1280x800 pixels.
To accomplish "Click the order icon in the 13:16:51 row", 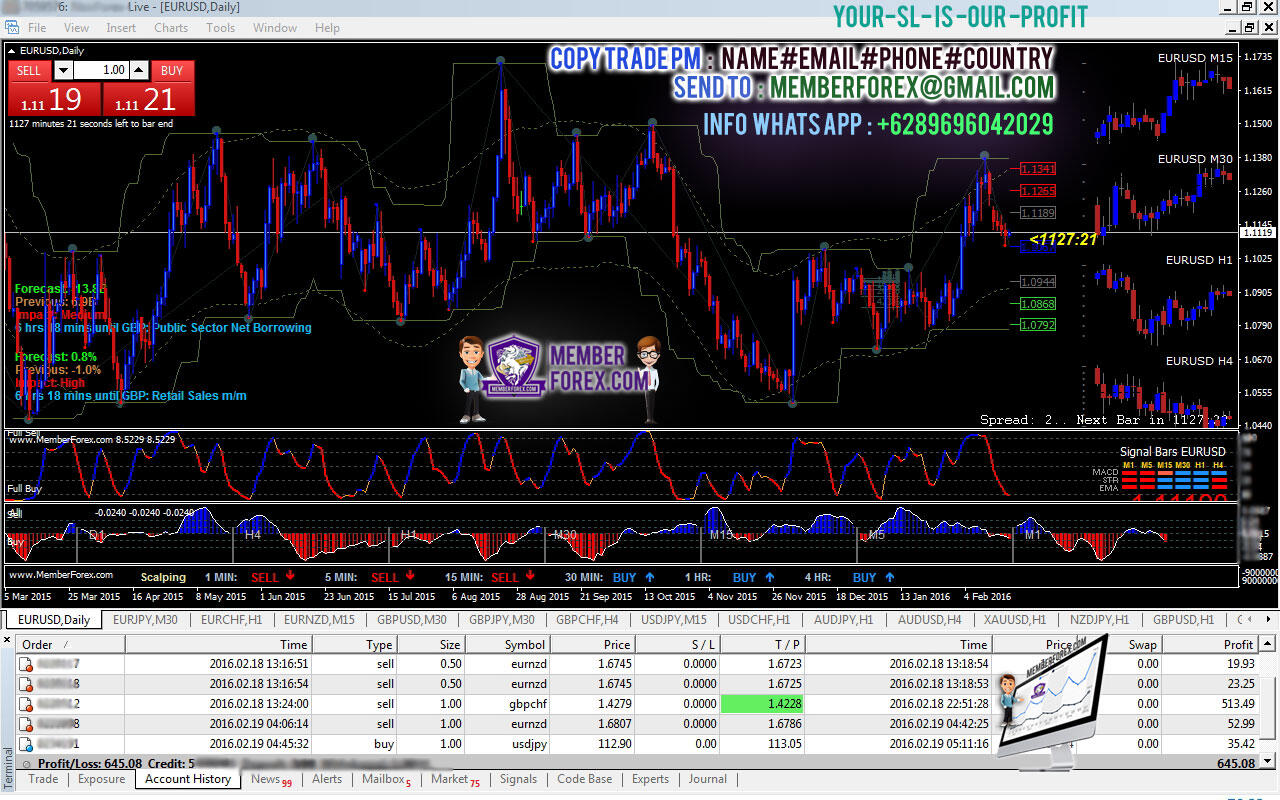I will [x=27, y=664].
